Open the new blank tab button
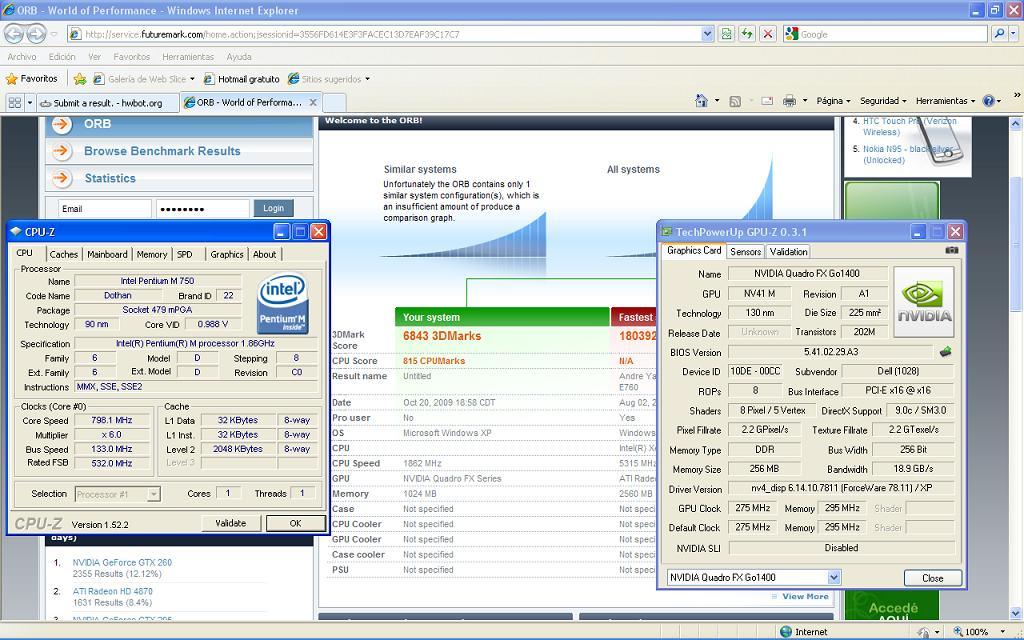Image resolution: width=1024 pixels, height=640 pixels. tap(334, 103)
